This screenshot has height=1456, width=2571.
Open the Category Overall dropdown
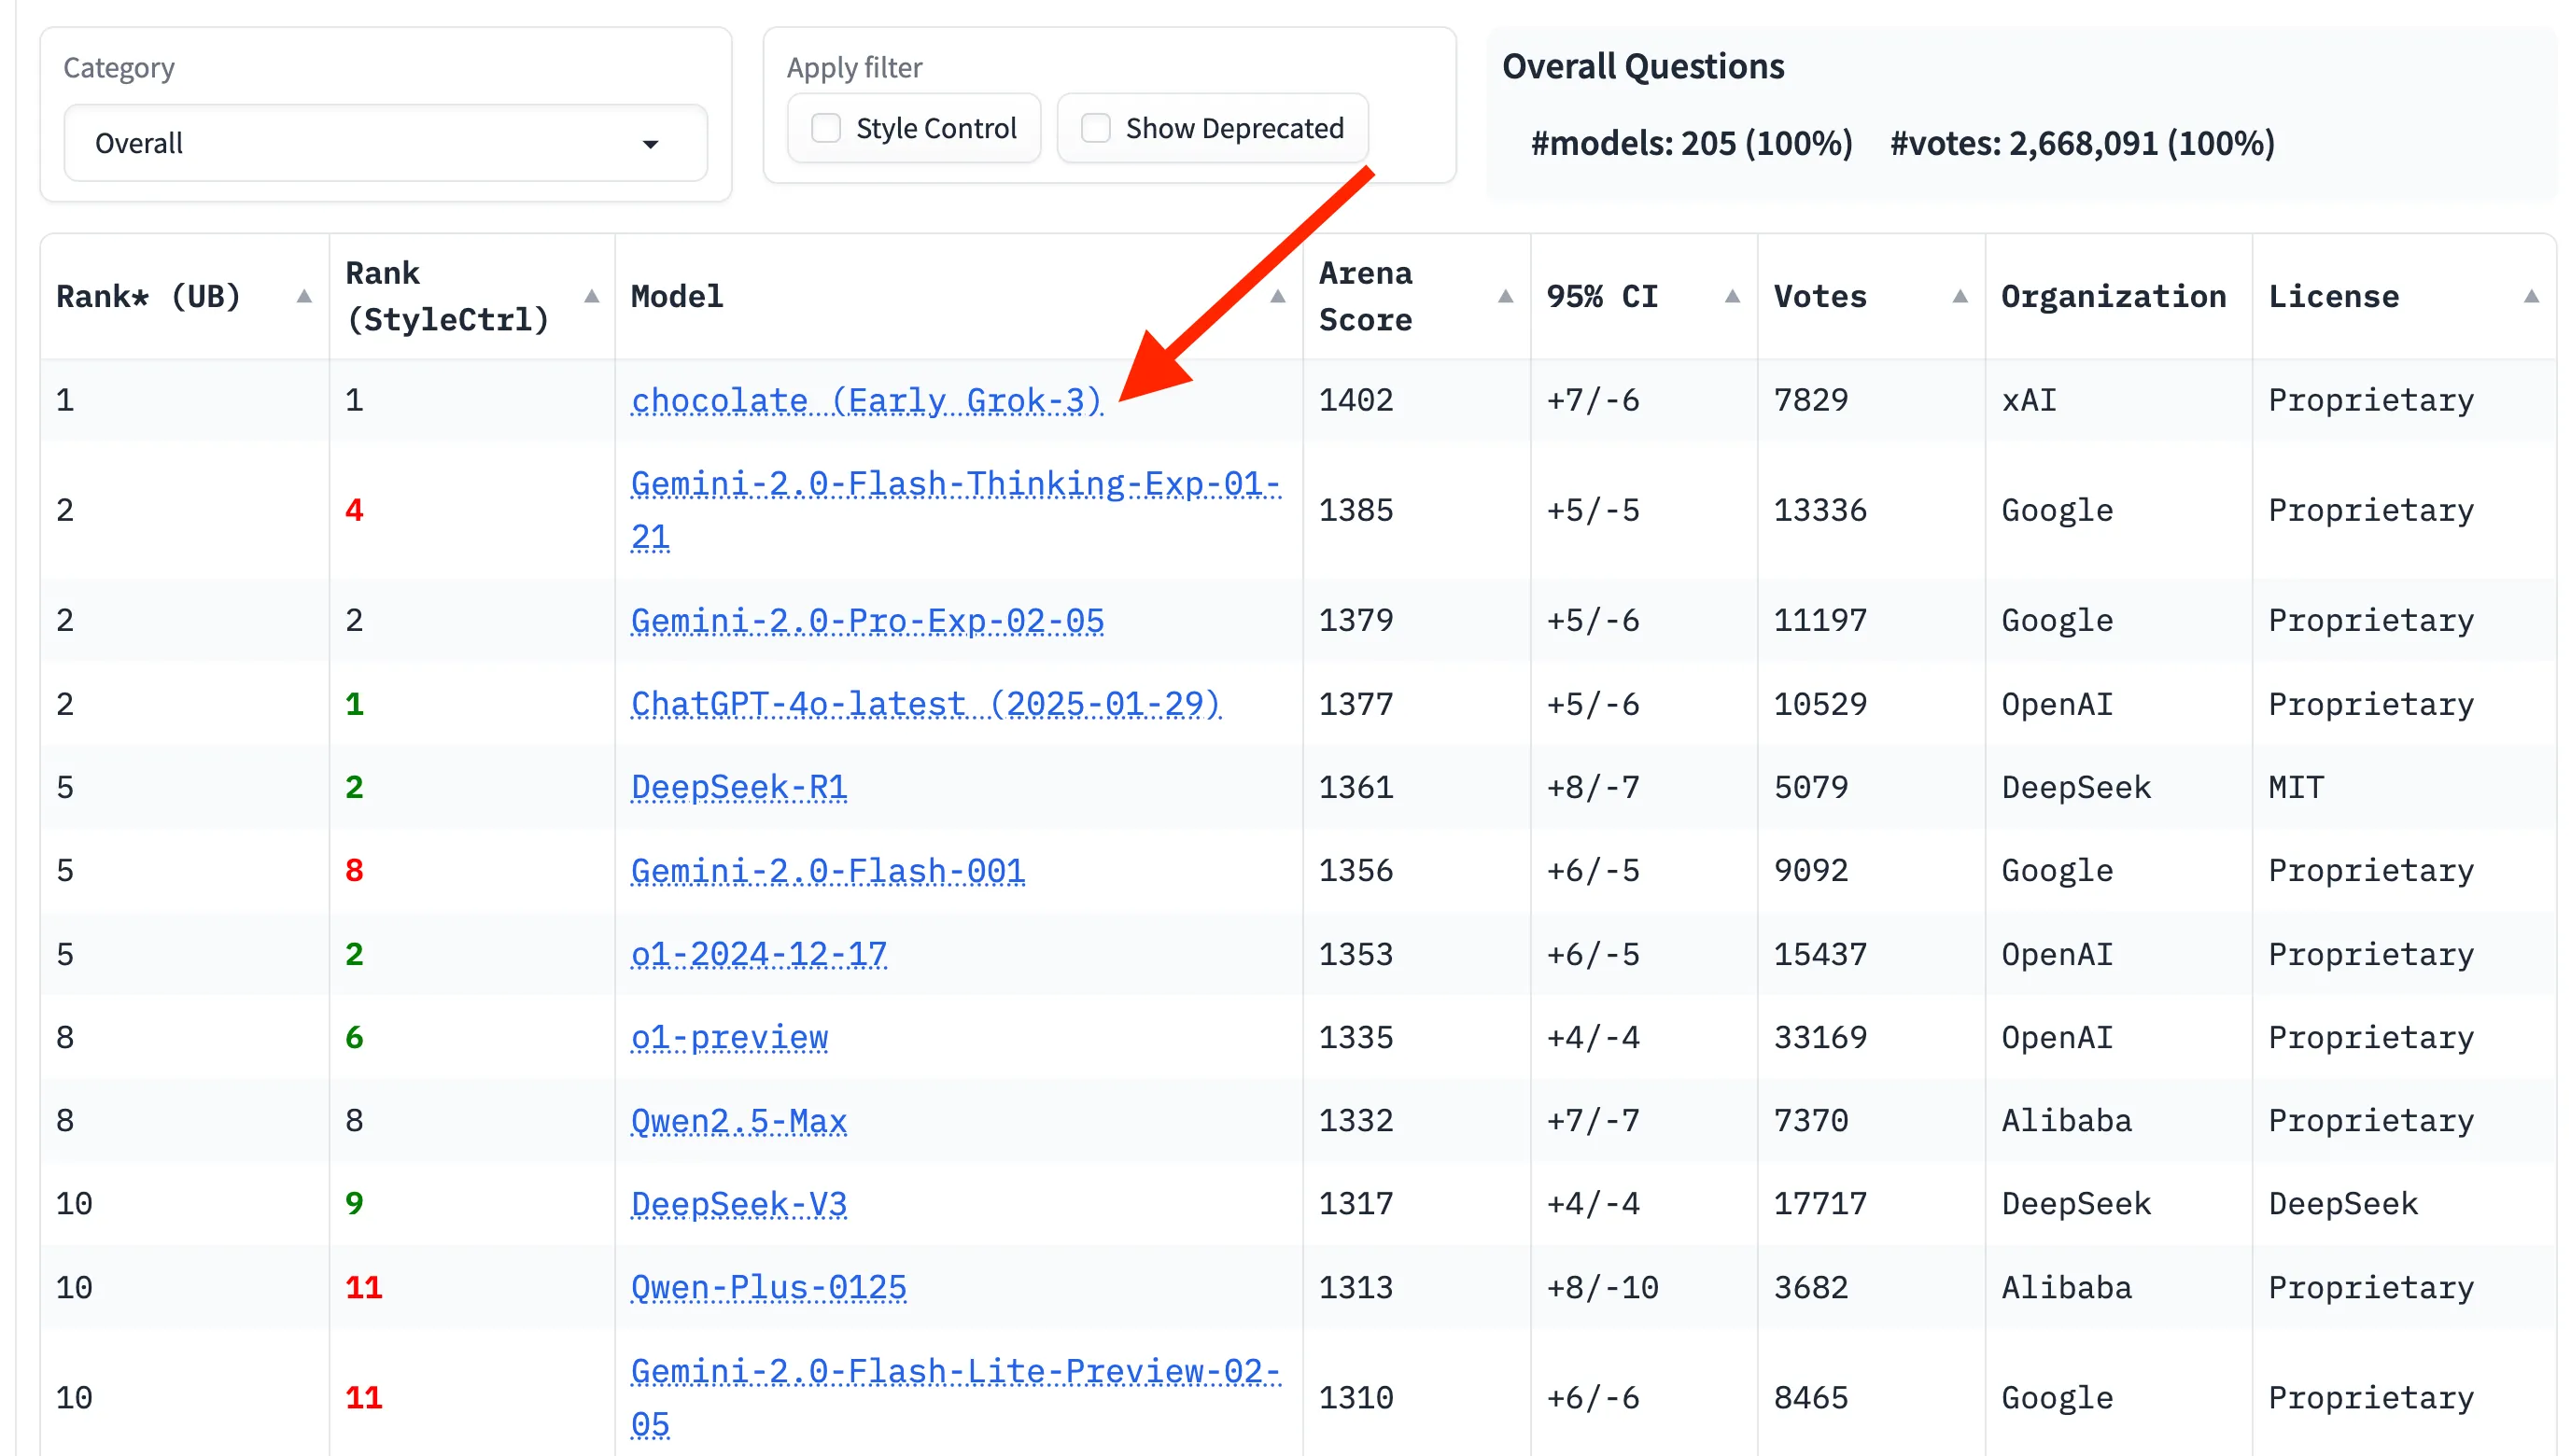[x=385, y=143]
